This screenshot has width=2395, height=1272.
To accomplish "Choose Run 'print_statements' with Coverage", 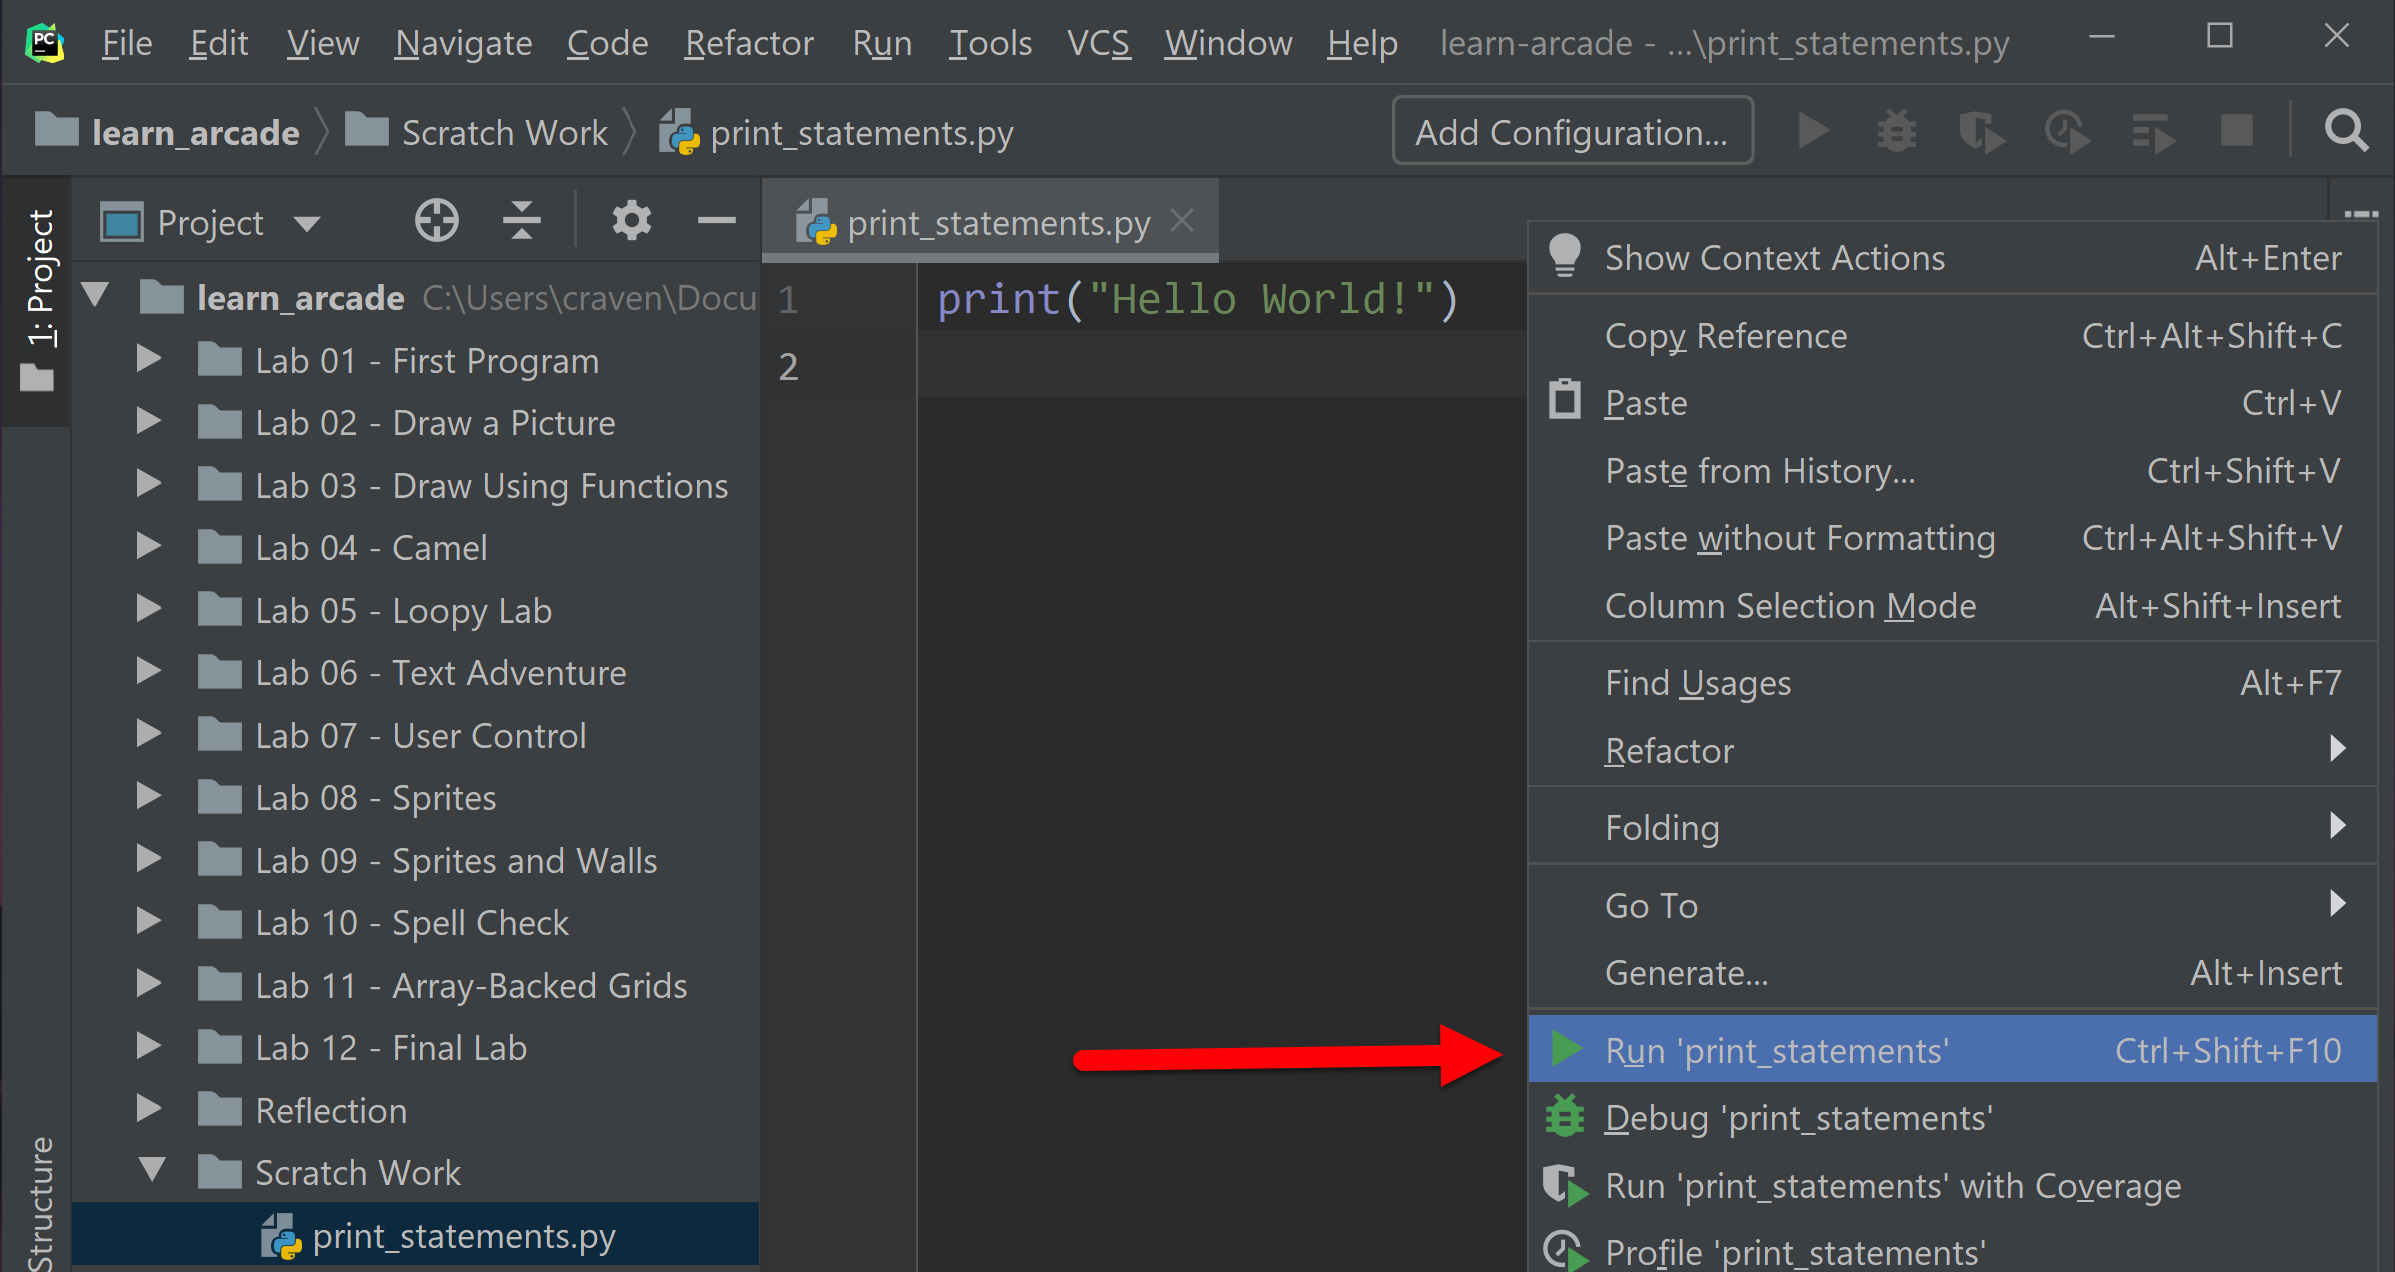I will click(1952, 1185).
